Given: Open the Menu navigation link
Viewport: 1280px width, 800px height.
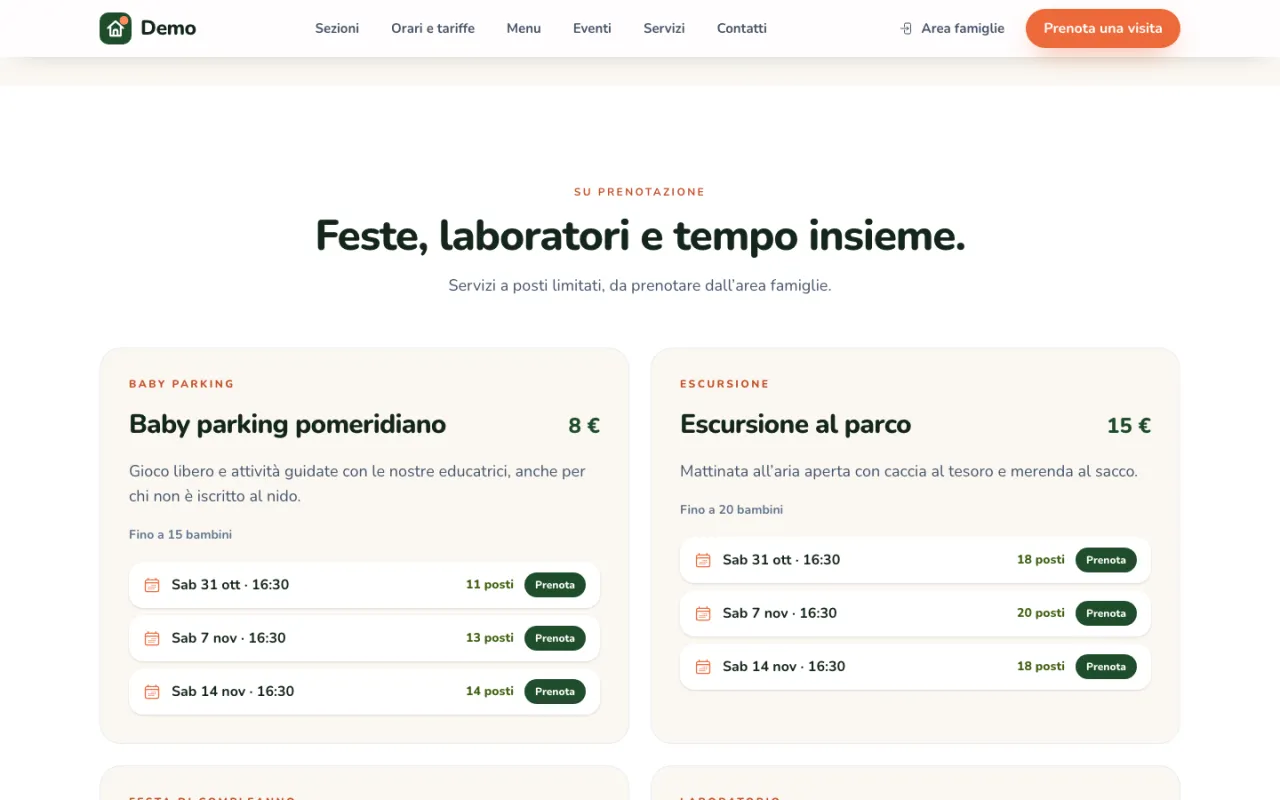Looking at the screenshot, I should pos(524,28).
